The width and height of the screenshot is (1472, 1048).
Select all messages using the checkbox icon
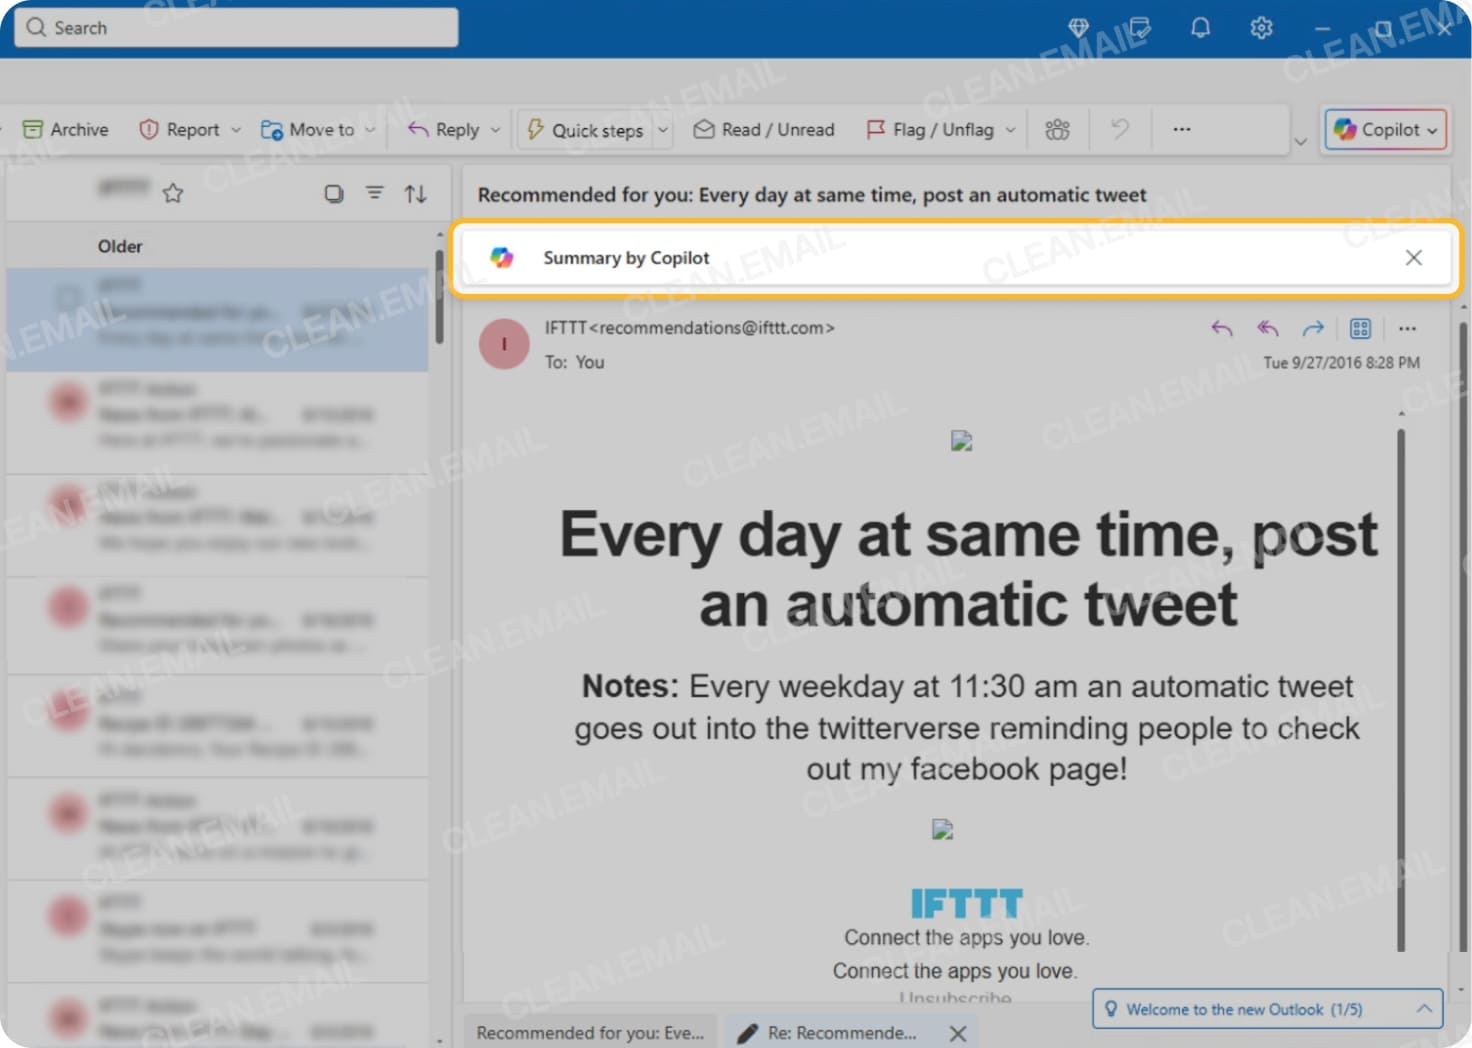pyautogui.click(x=334, y=193)
